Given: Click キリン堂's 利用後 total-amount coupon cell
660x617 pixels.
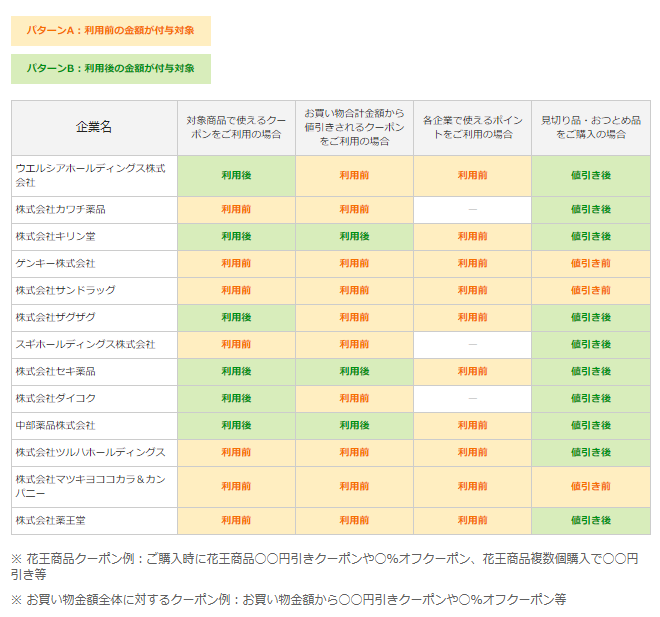Looking at the screenshot, I should pyautogui.click(x=354, y=237).
